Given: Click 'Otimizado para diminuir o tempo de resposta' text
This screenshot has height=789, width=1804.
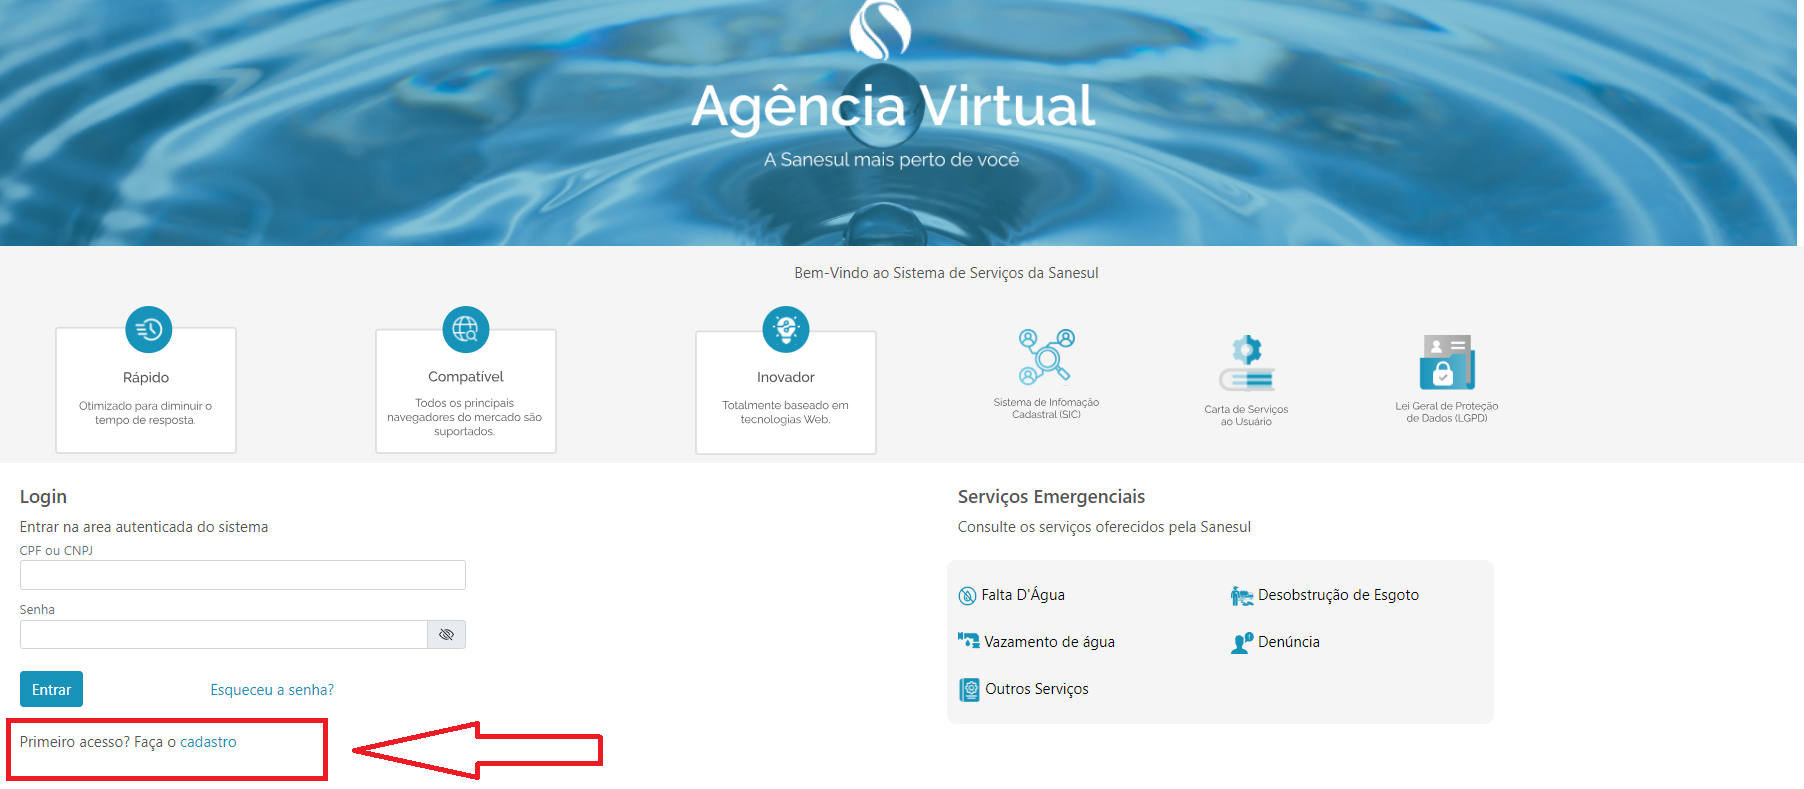Looking at the screenshot, I should coord(146,413).
